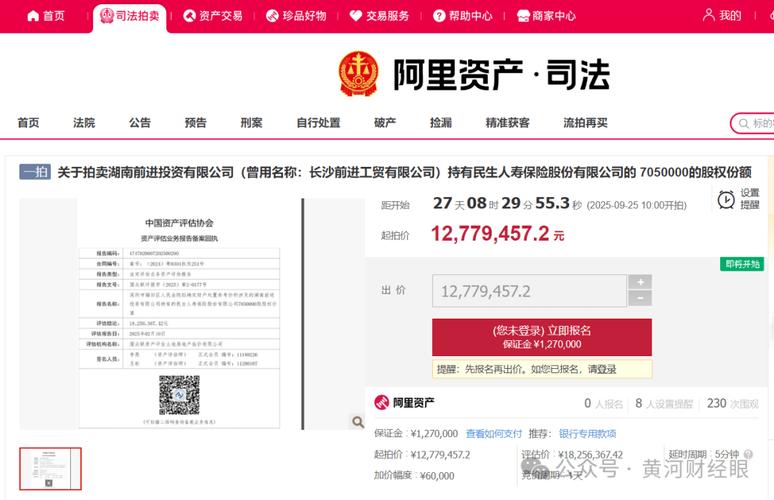Open 资产交易 section
This screenshot has width=774, height=500.
[x=213, y=16]
